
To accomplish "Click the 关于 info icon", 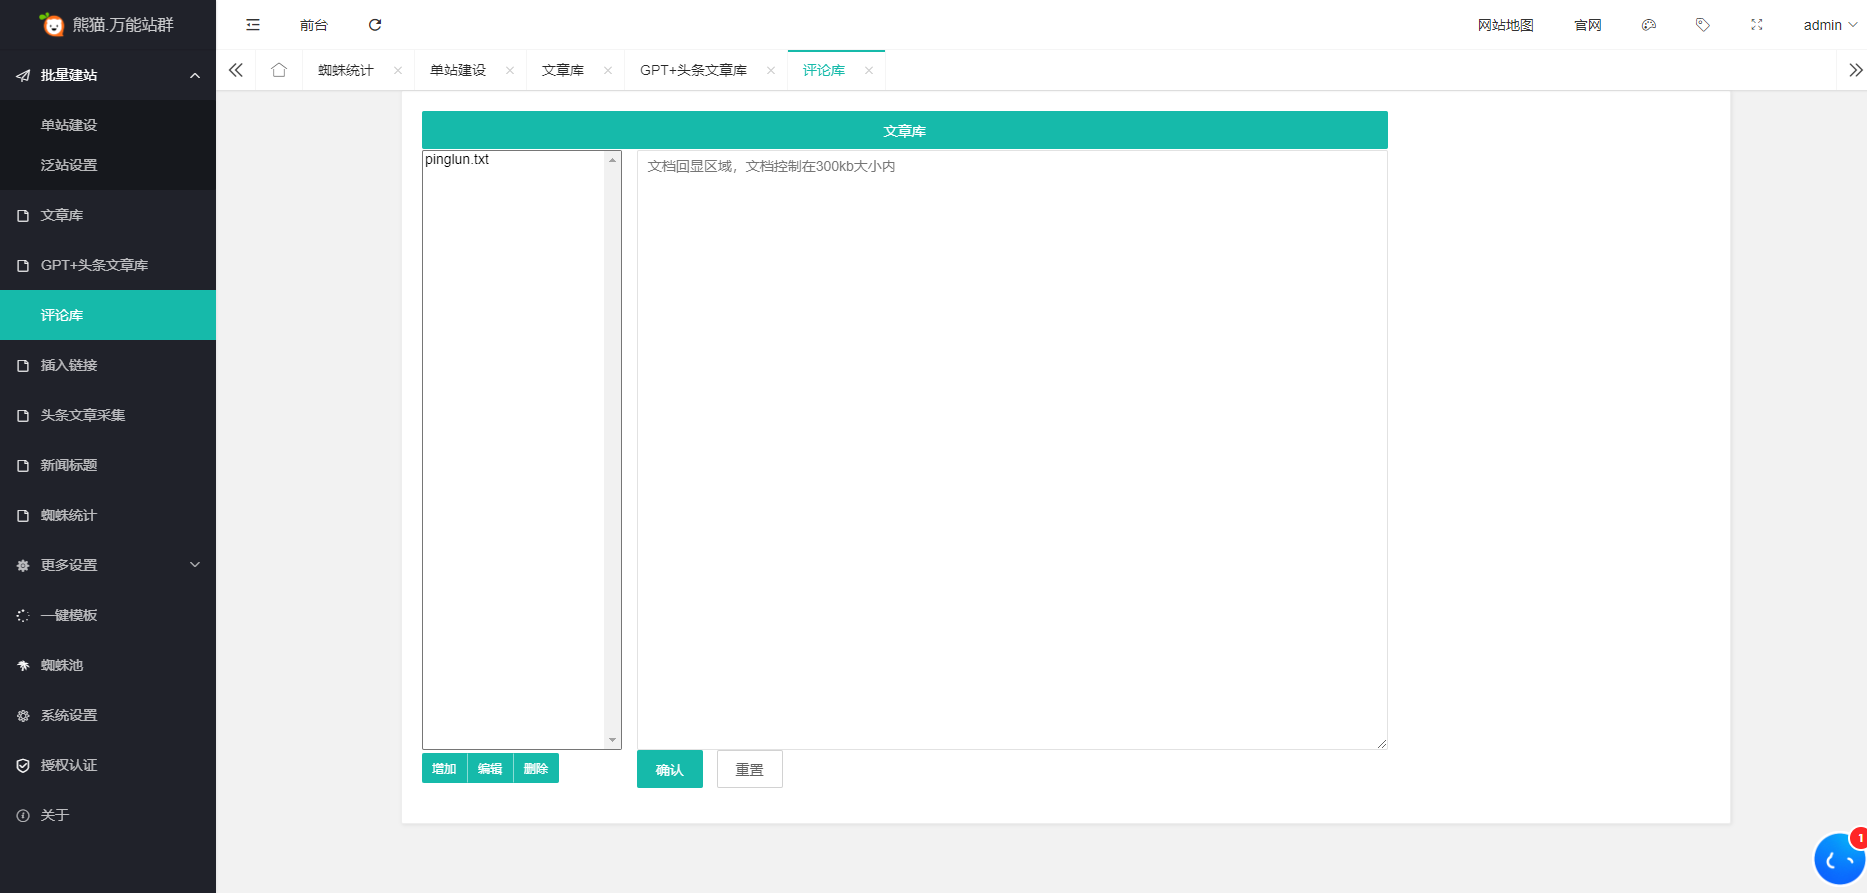I will pyautogui.click(x=23, y=815).
